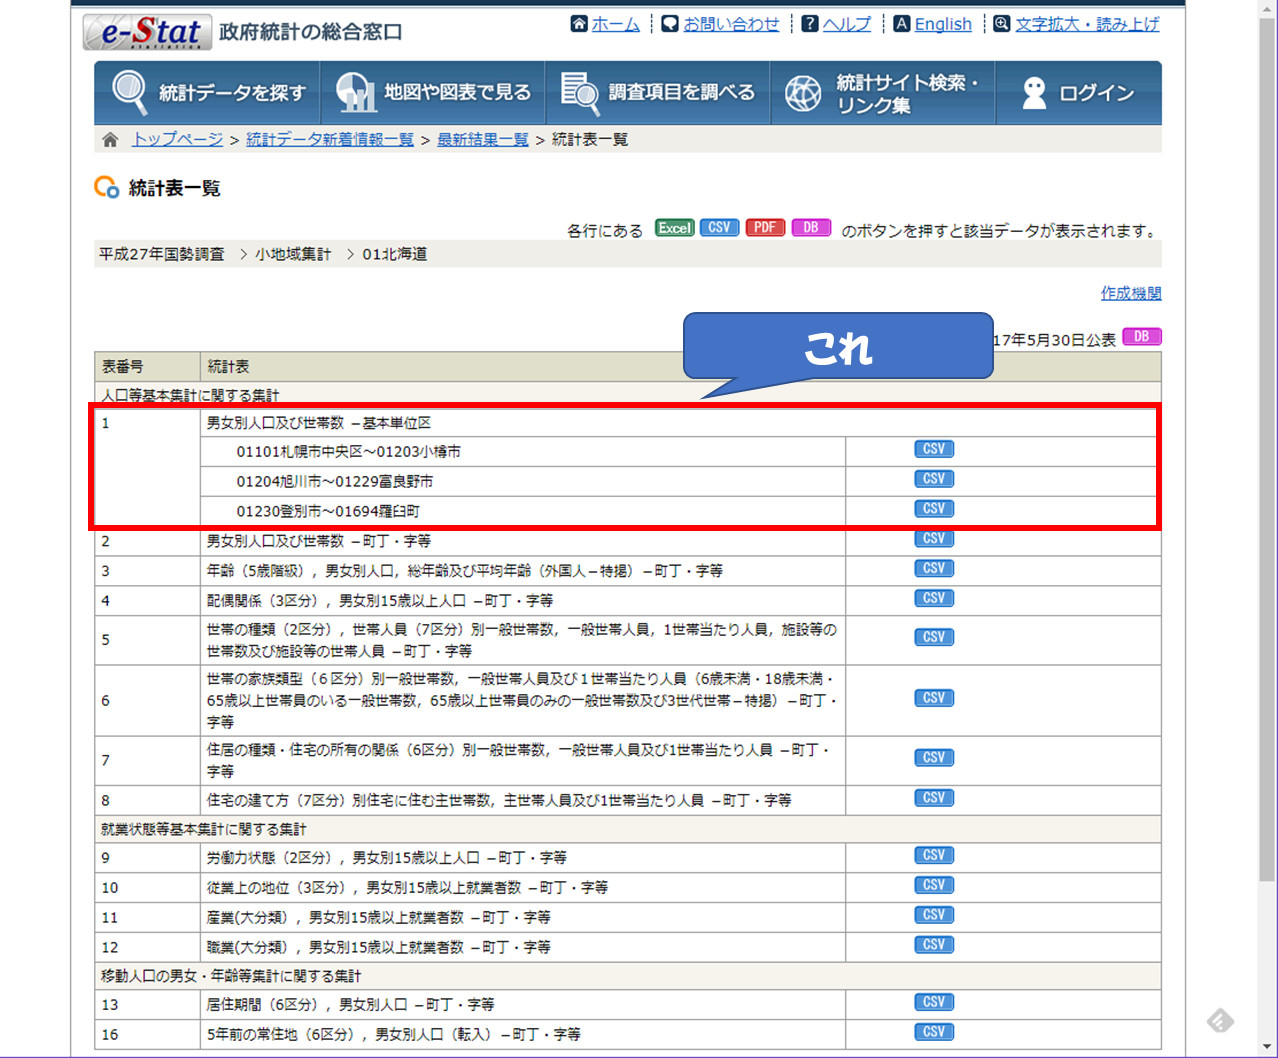Download CSV for 01101札幌市中央区～01203小樽市
This screenshot has height=1058, width=1278.
pyautogui.click(x=933, y=450)
